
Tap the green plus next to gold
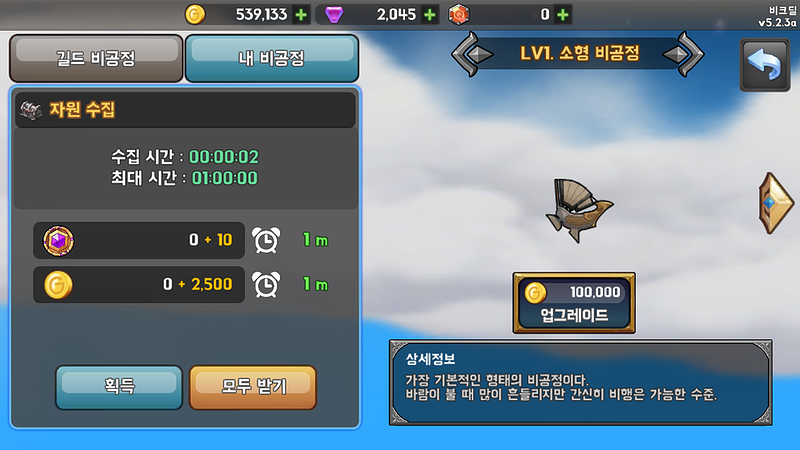click(x=301, y=15)
